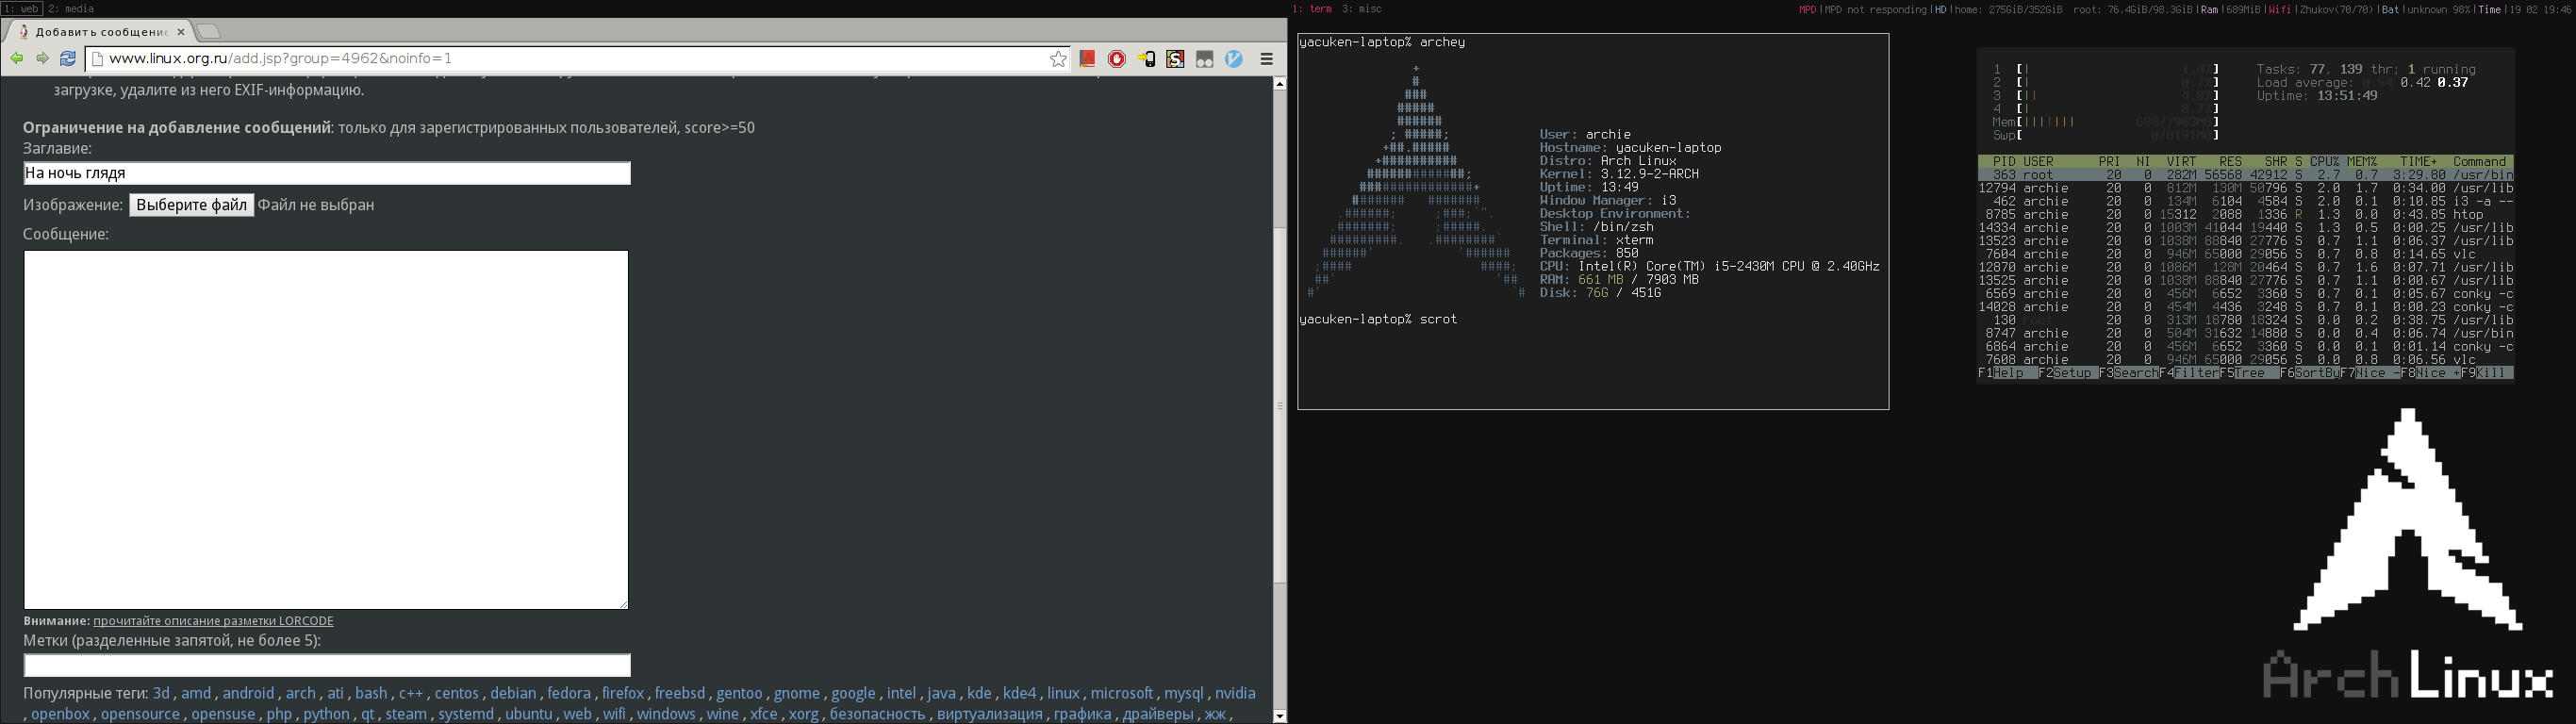Select the debian popular tag
Viewport: 2576px width, 724px height.
coord(513,693)
